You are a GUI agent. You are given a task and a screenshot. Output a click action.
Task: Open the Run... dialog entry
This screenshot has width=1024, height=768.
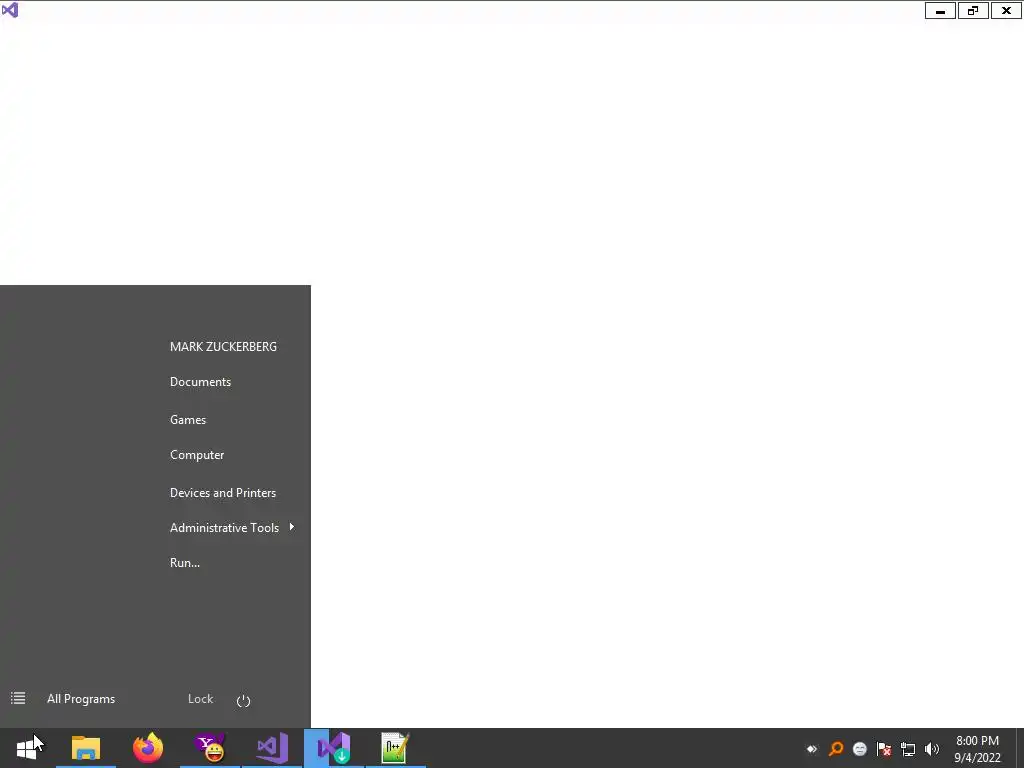(x=185, y=563)
